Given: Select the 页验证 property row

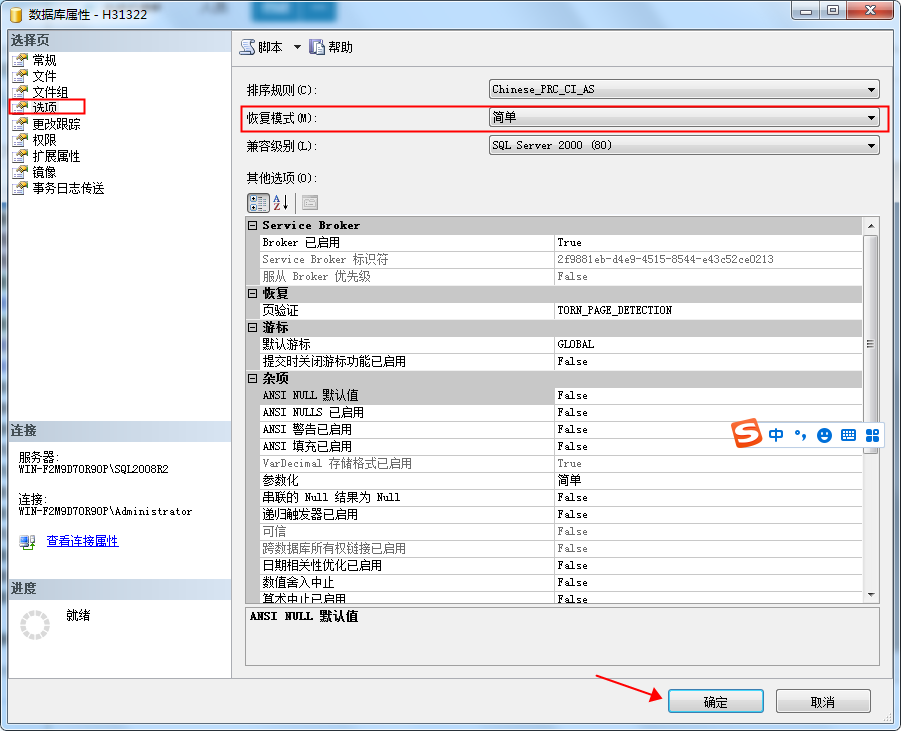Looking at the screenshot, I should coord(400,310).
